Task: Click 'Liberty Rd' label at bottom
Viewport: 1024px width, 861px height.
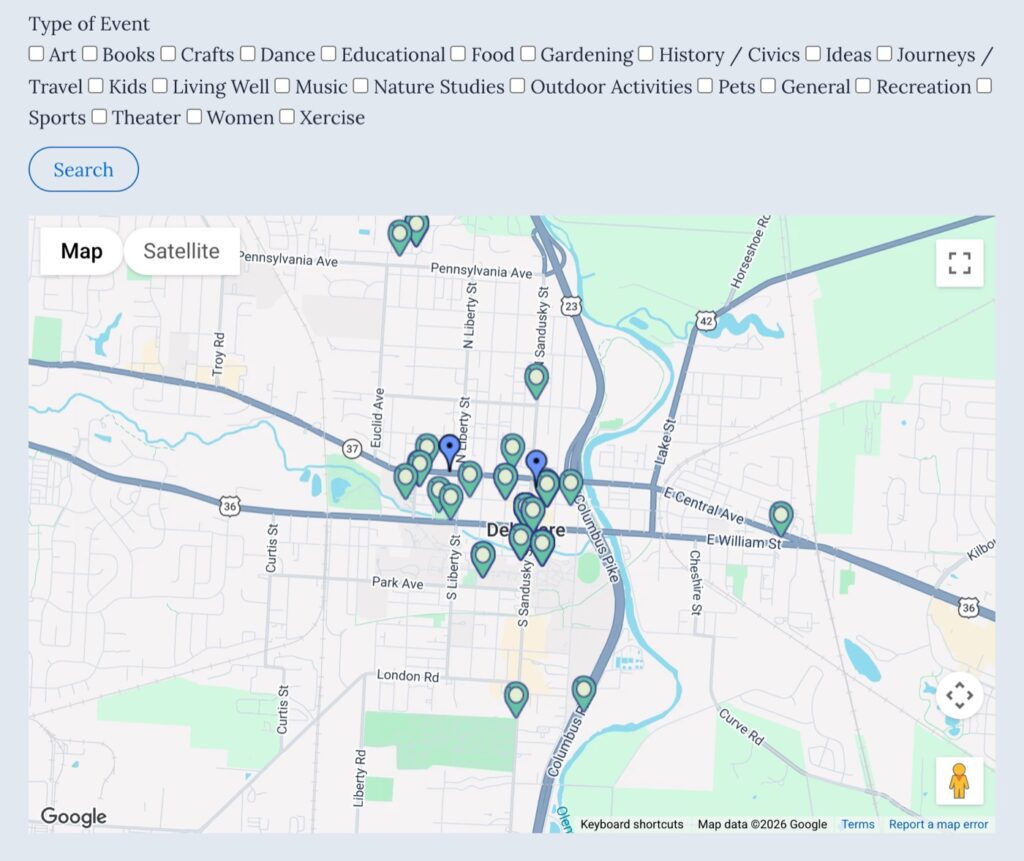Action: click(x=360, y=778)
